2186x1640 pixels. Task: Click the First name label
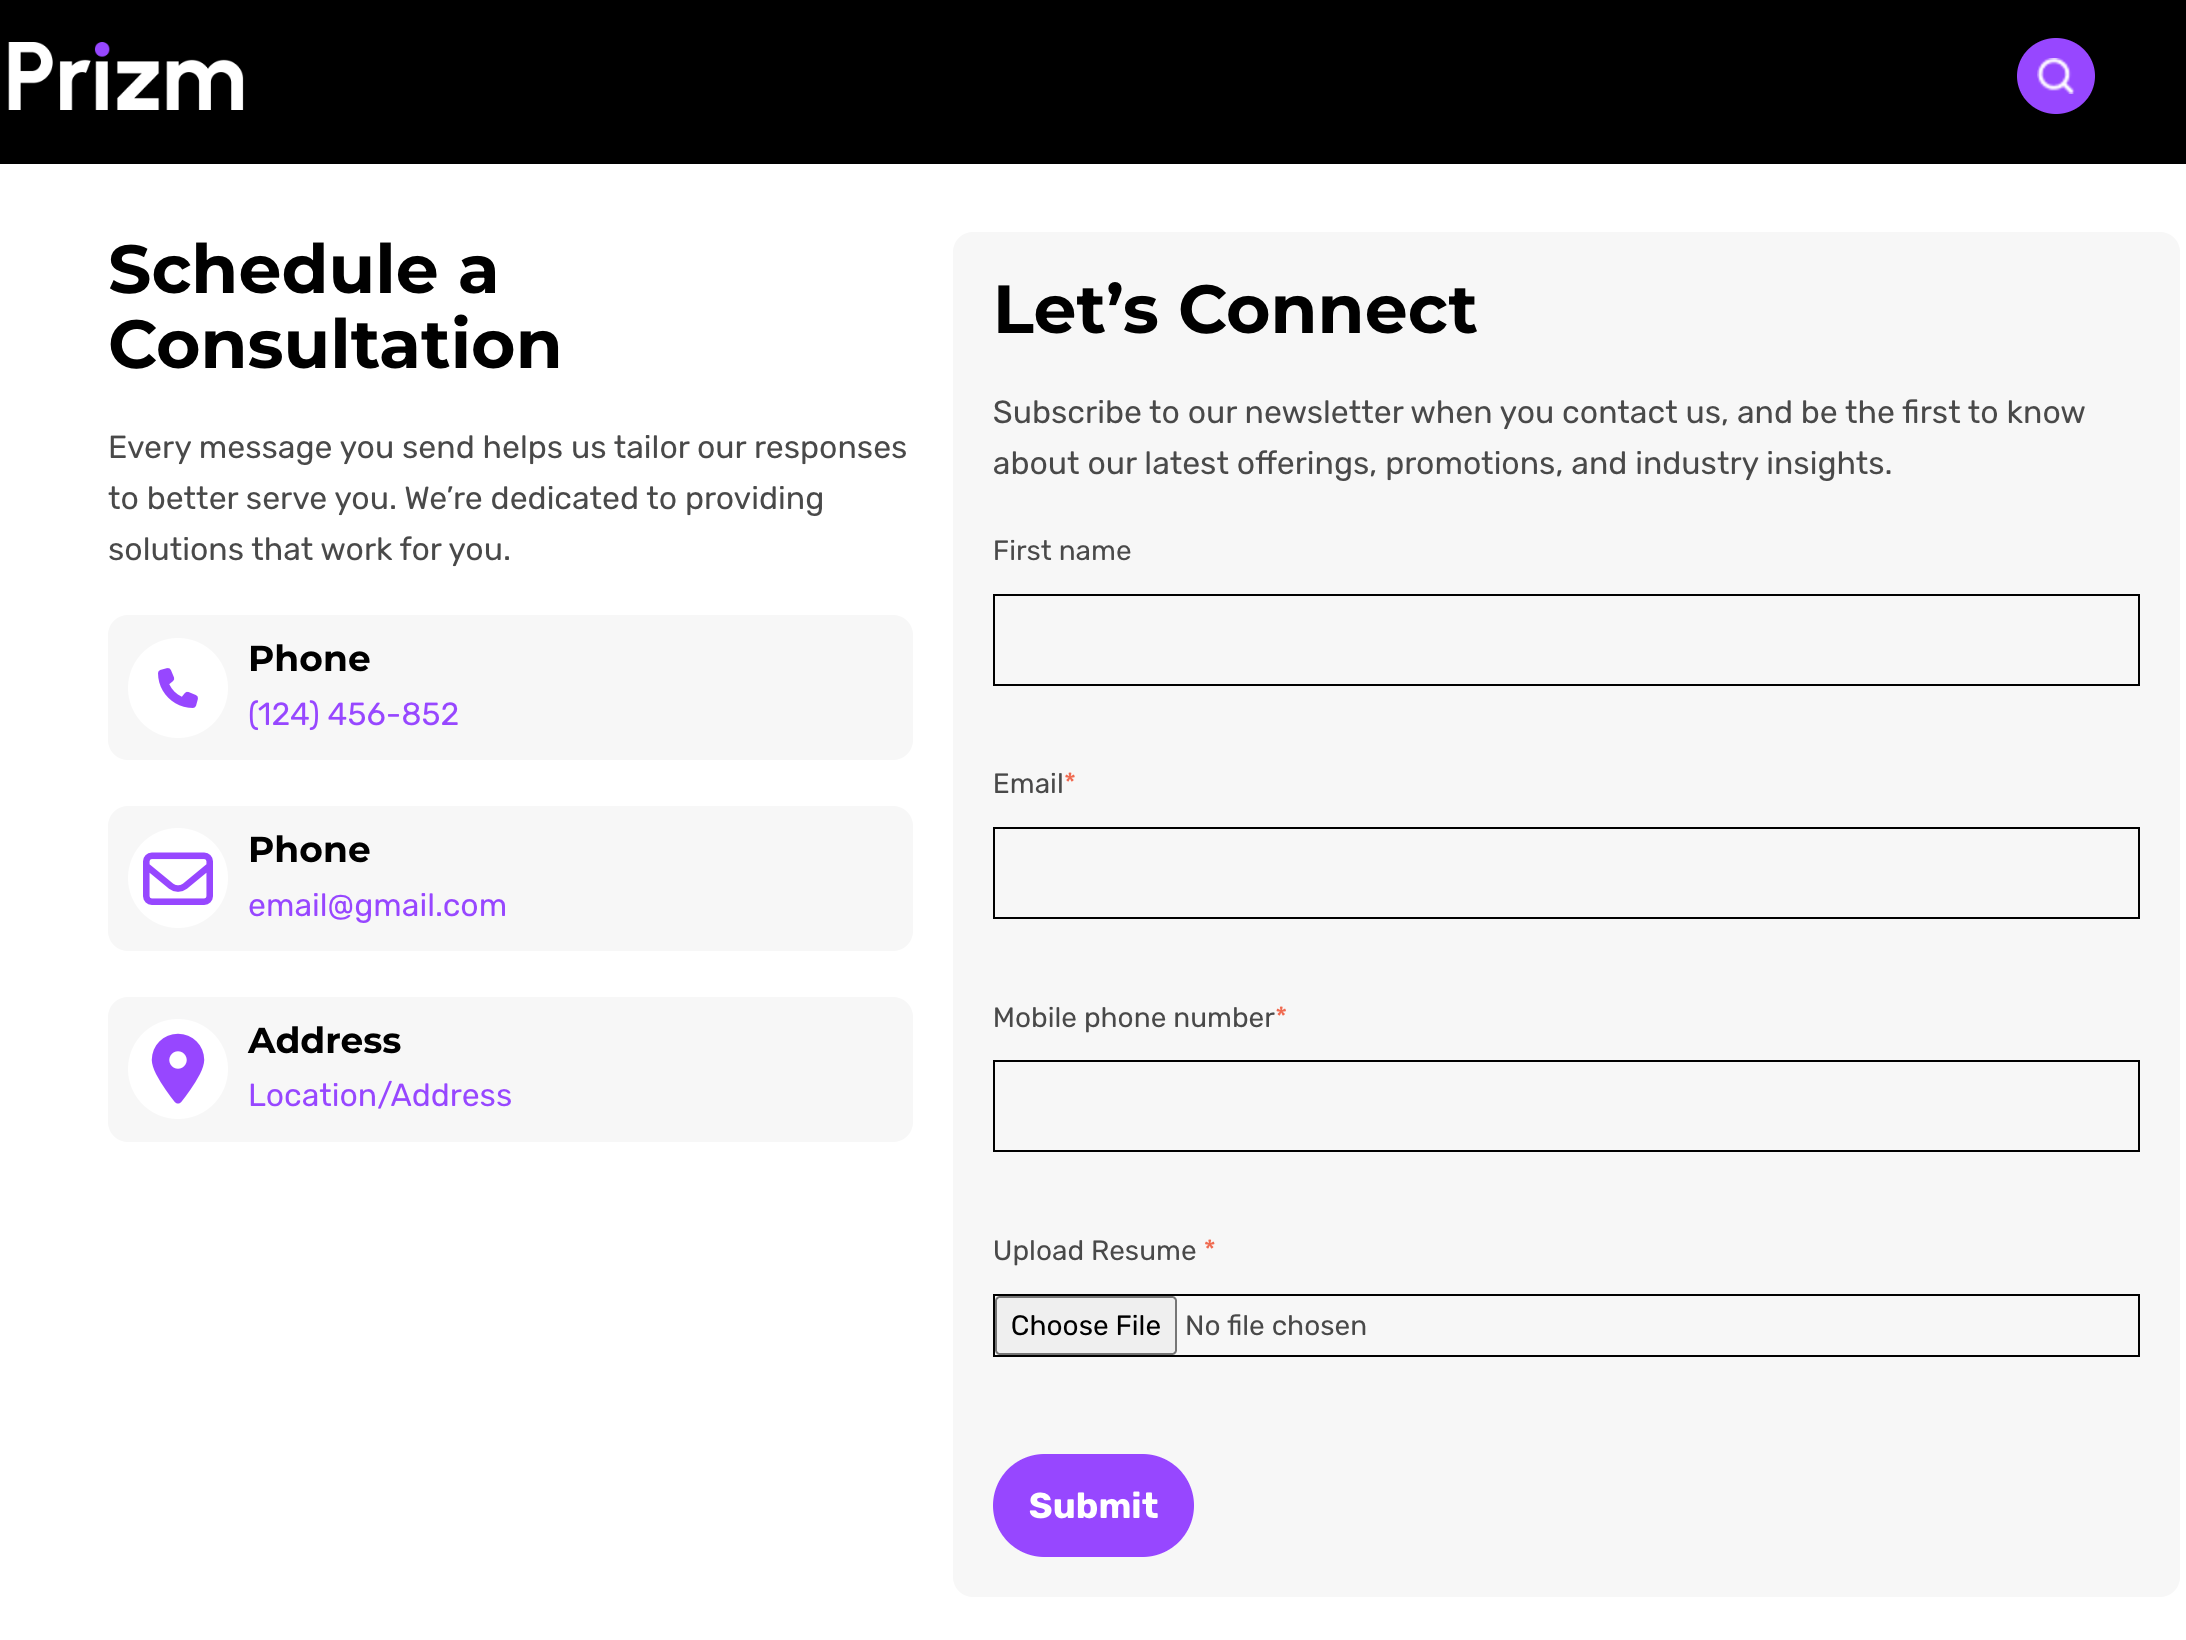click(x=1061, y=550)
